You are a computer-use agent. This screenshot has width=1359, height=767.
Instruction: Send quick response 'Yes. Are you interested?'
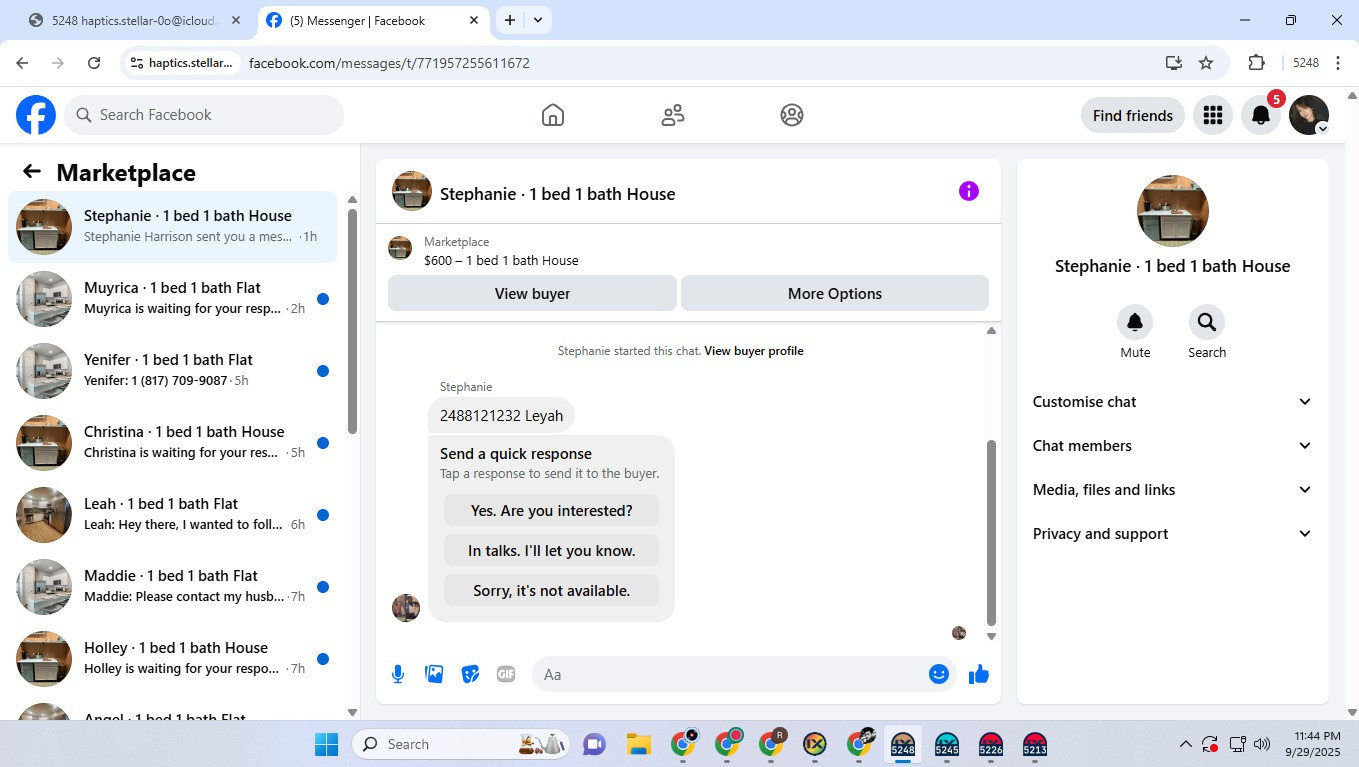tap(551, 510)
